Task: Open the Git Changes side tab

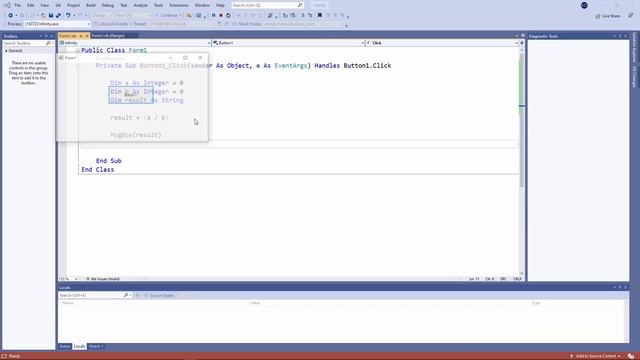Action: pos(634,77)
